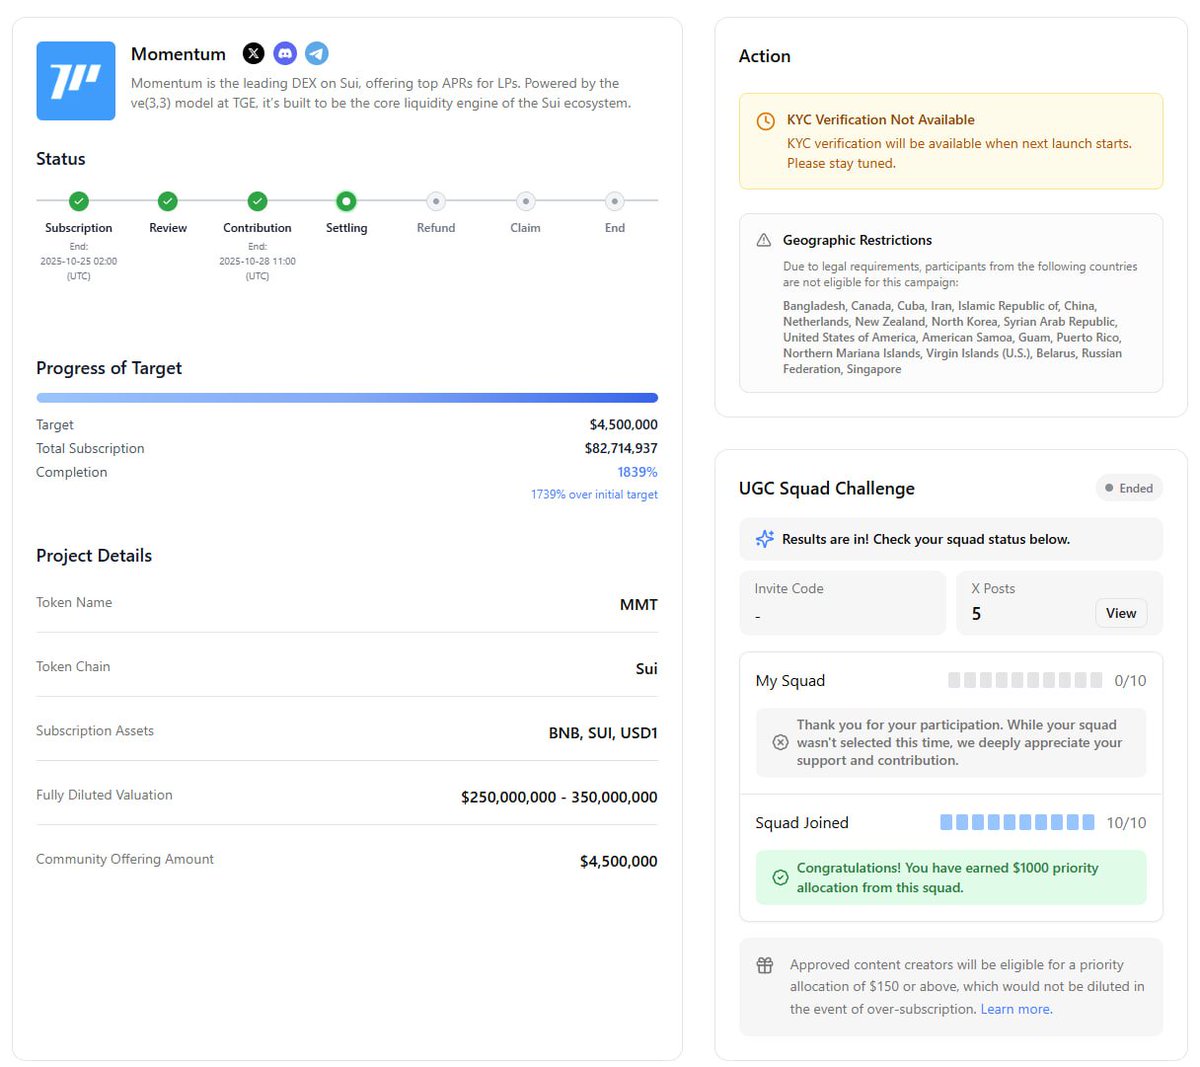Click the restricted countries list

[952, 337]
